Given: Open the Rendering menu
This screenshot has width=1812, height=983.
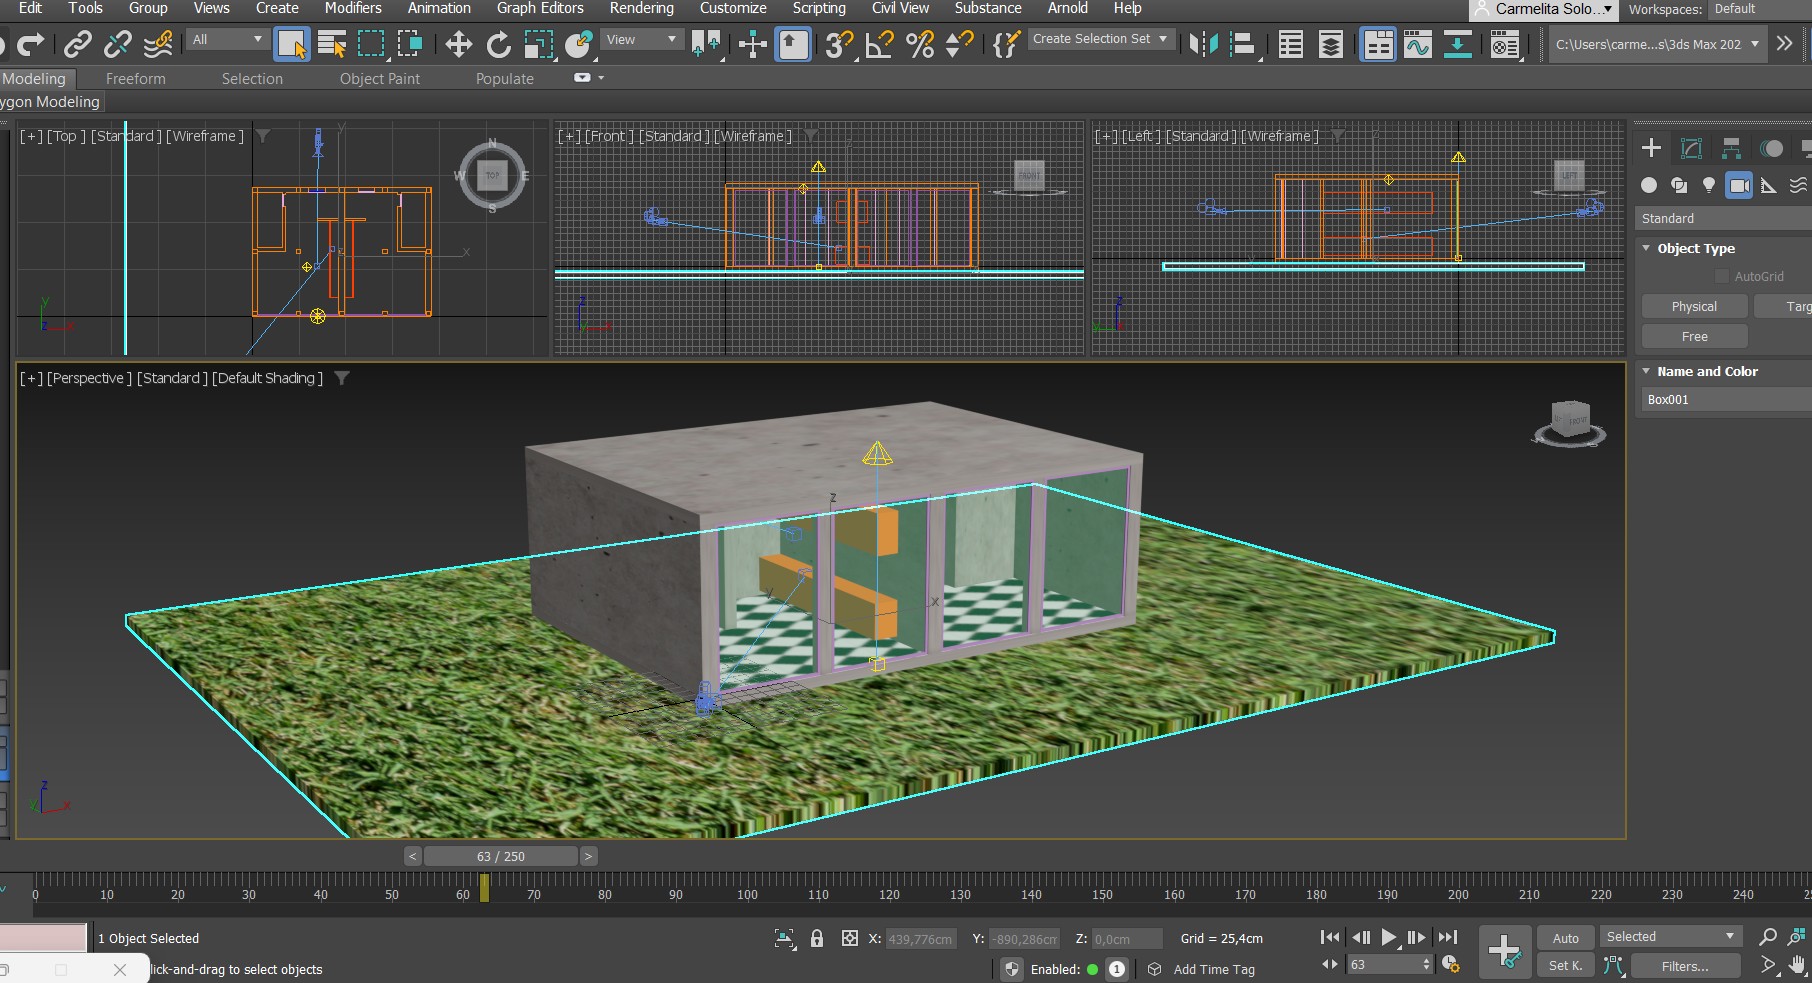Looking at the screenshot, I should click(641, 8).
